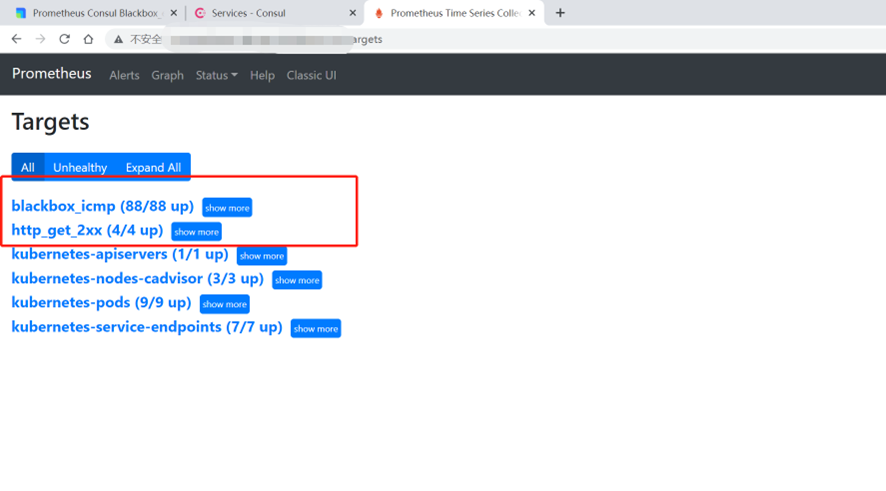886x491 pixels.
Task: Expand blackbox_icmp with show more
Action: (x=227, y=208)
